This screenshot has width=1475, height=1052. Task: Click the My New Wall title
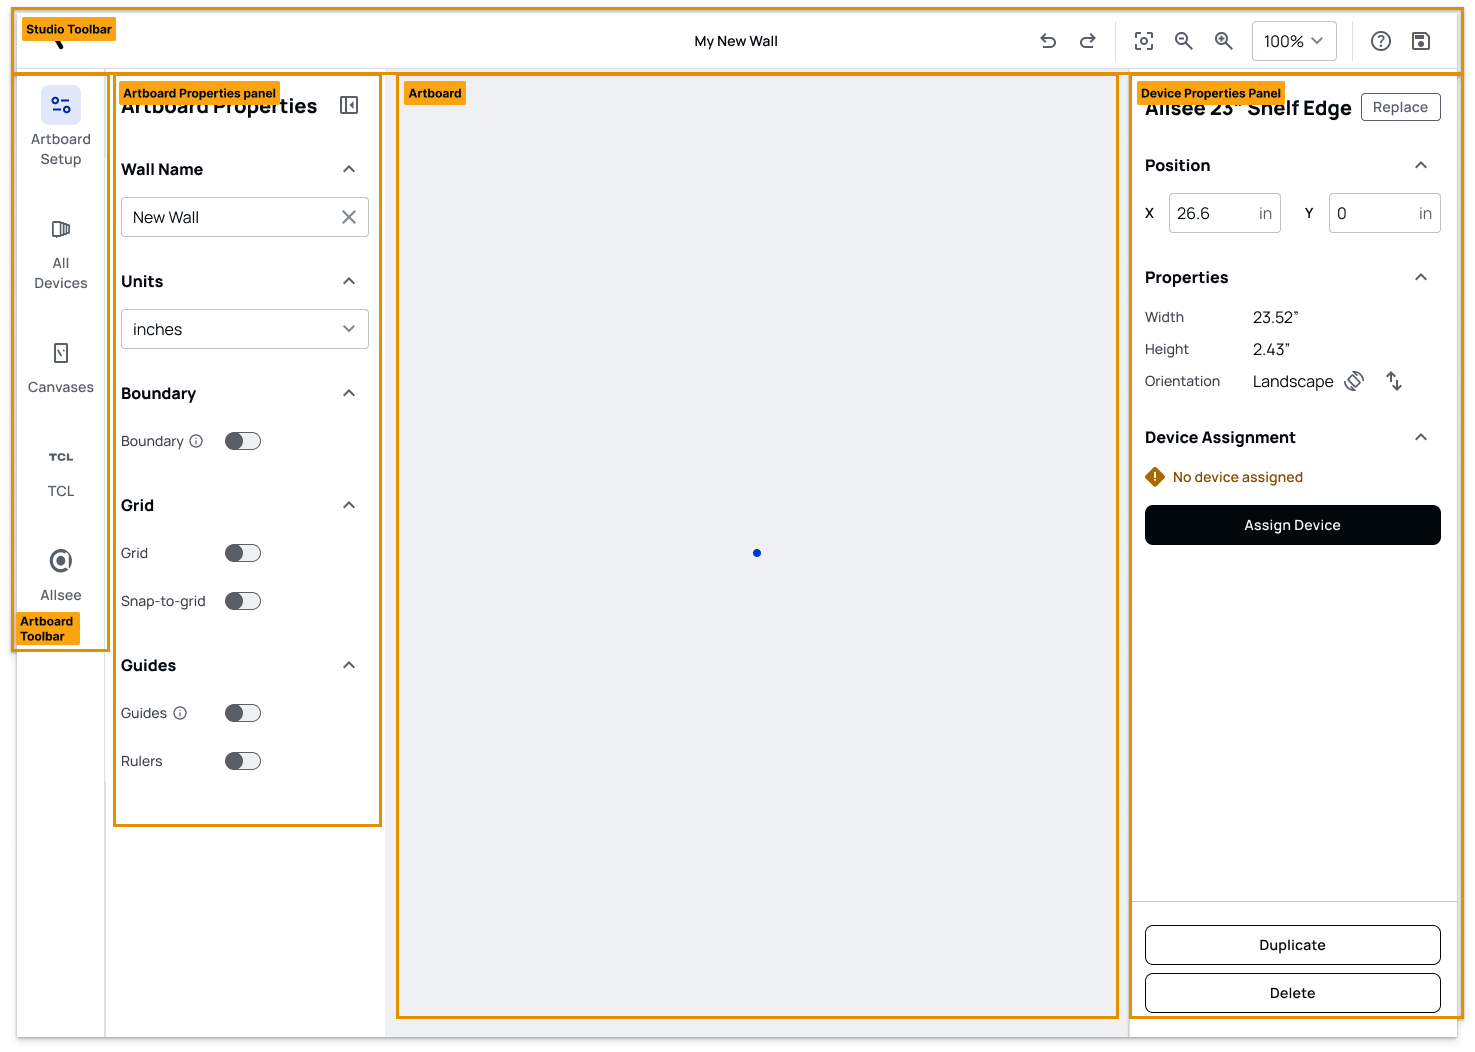tap(736, 41)
